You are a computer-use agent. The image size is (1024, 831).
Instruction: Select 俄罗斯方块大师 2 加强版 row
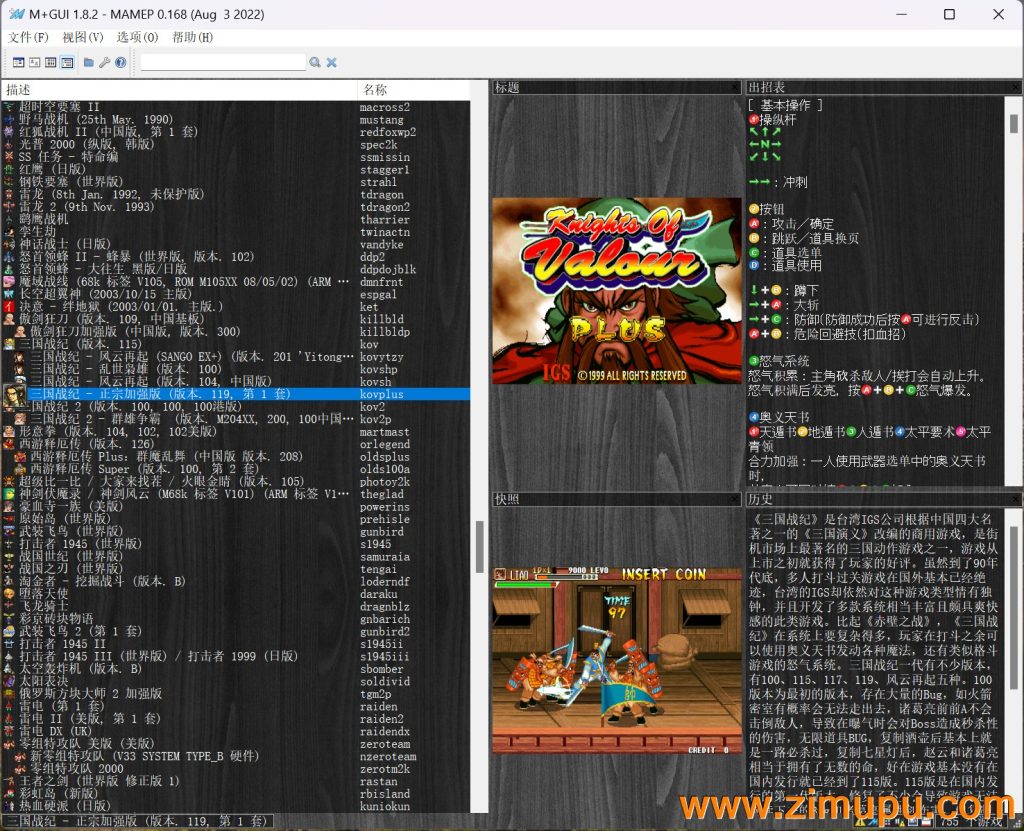235,693
